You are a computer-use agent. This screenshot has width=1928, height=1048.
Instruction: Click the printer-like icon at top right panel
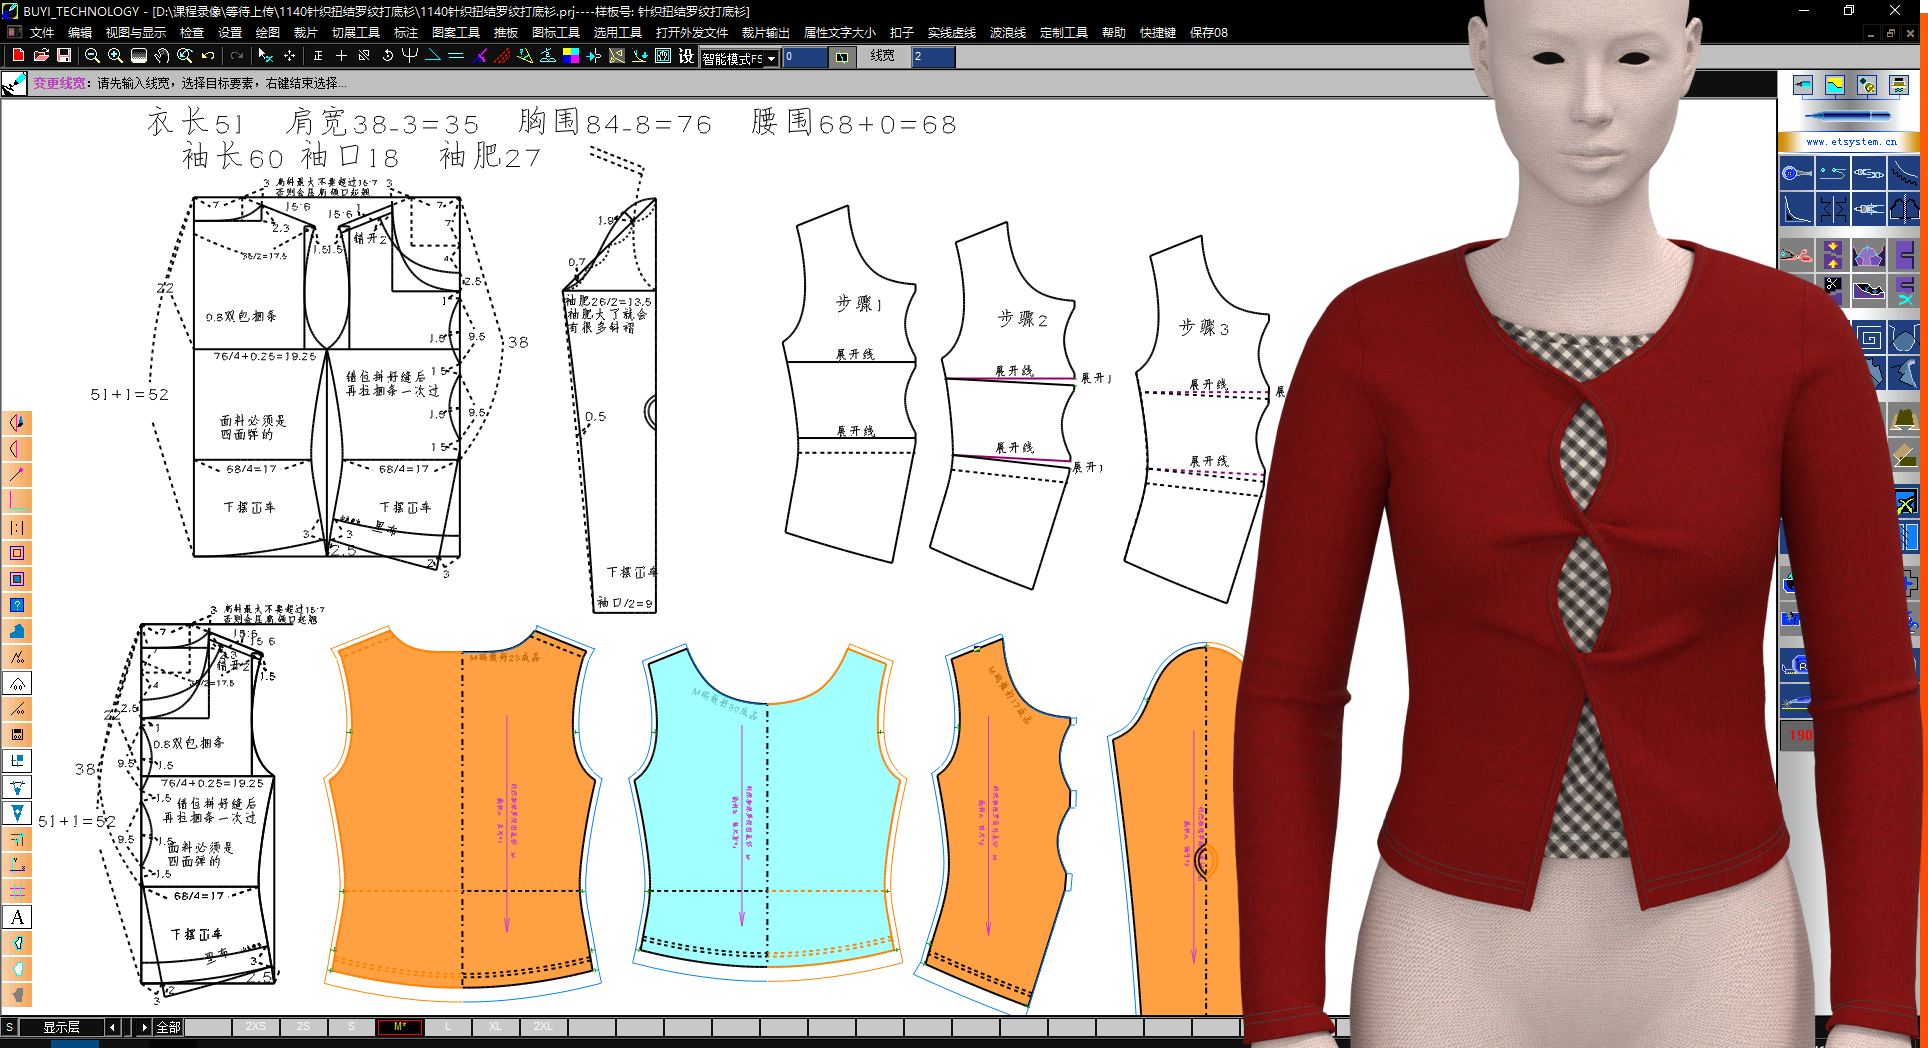(1899, 85)
